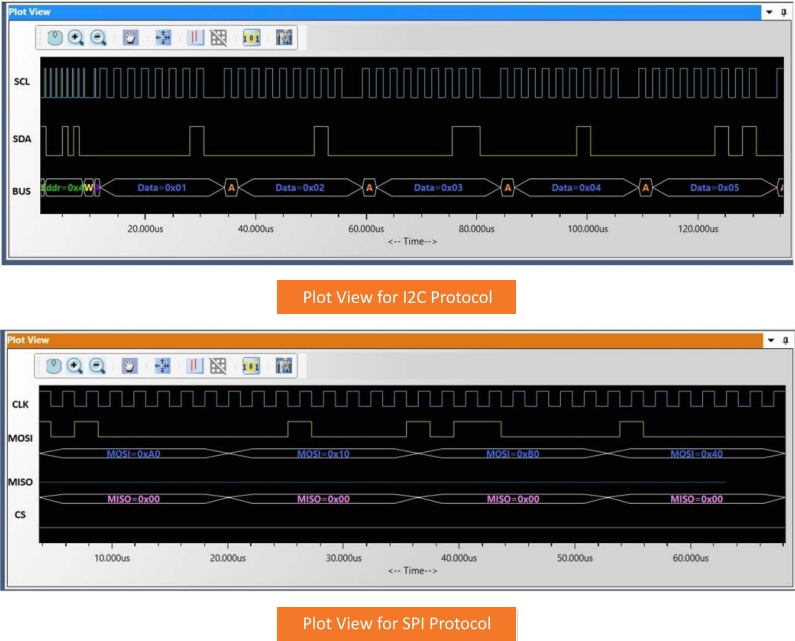The width and height of the screenshot is (795, 641).
Task: Click the Plot View for I2C Protocol caption
Action: coord(396,297)
